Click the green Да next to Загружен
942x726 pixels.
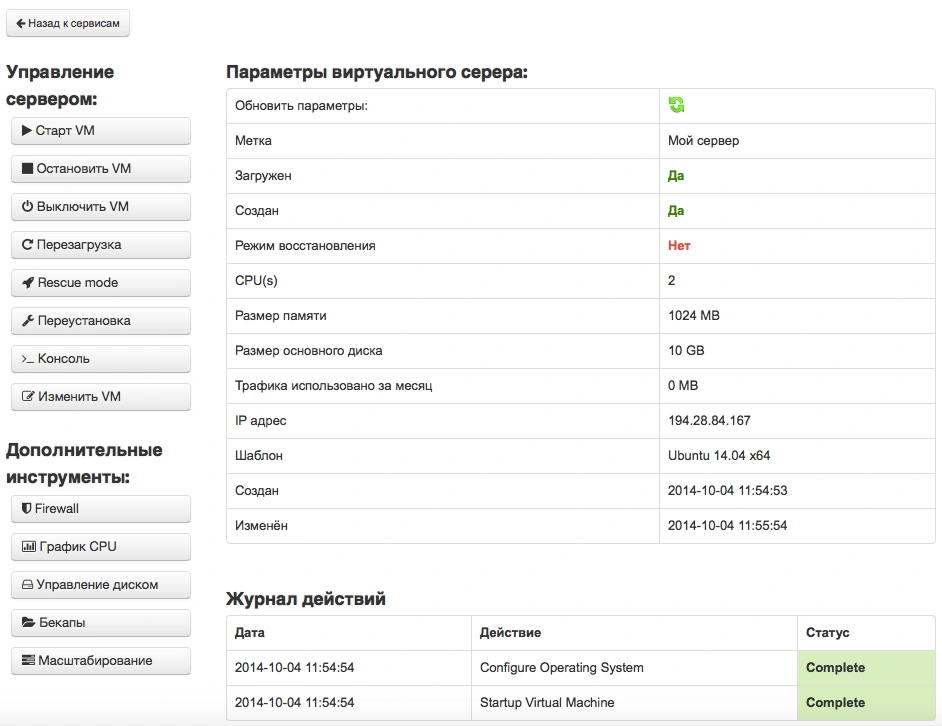click(x=676, y=175)
